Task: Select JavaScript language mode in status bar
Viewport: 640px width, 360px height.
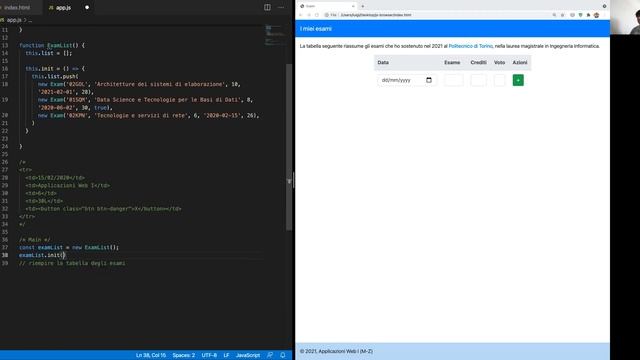Action: 248,355
